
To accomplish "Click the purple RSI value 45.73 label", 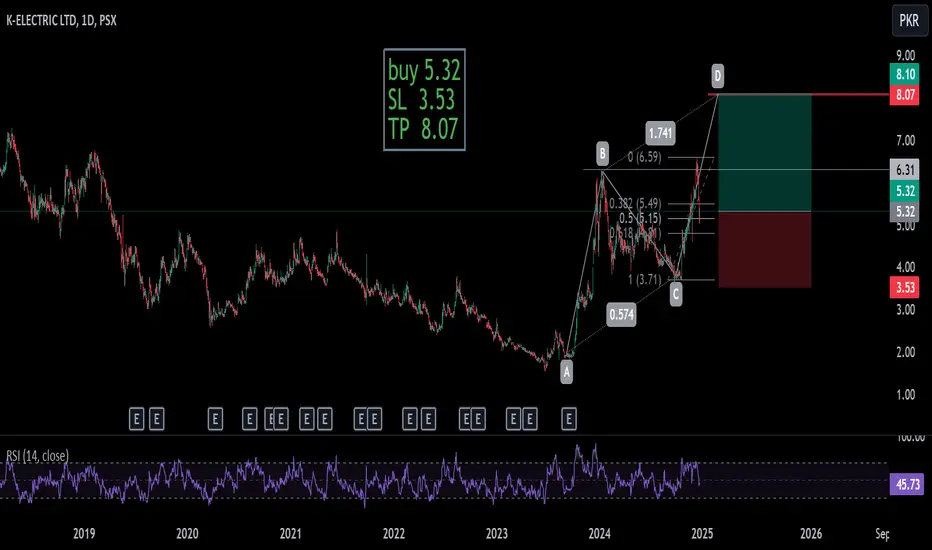I will 907,484.
